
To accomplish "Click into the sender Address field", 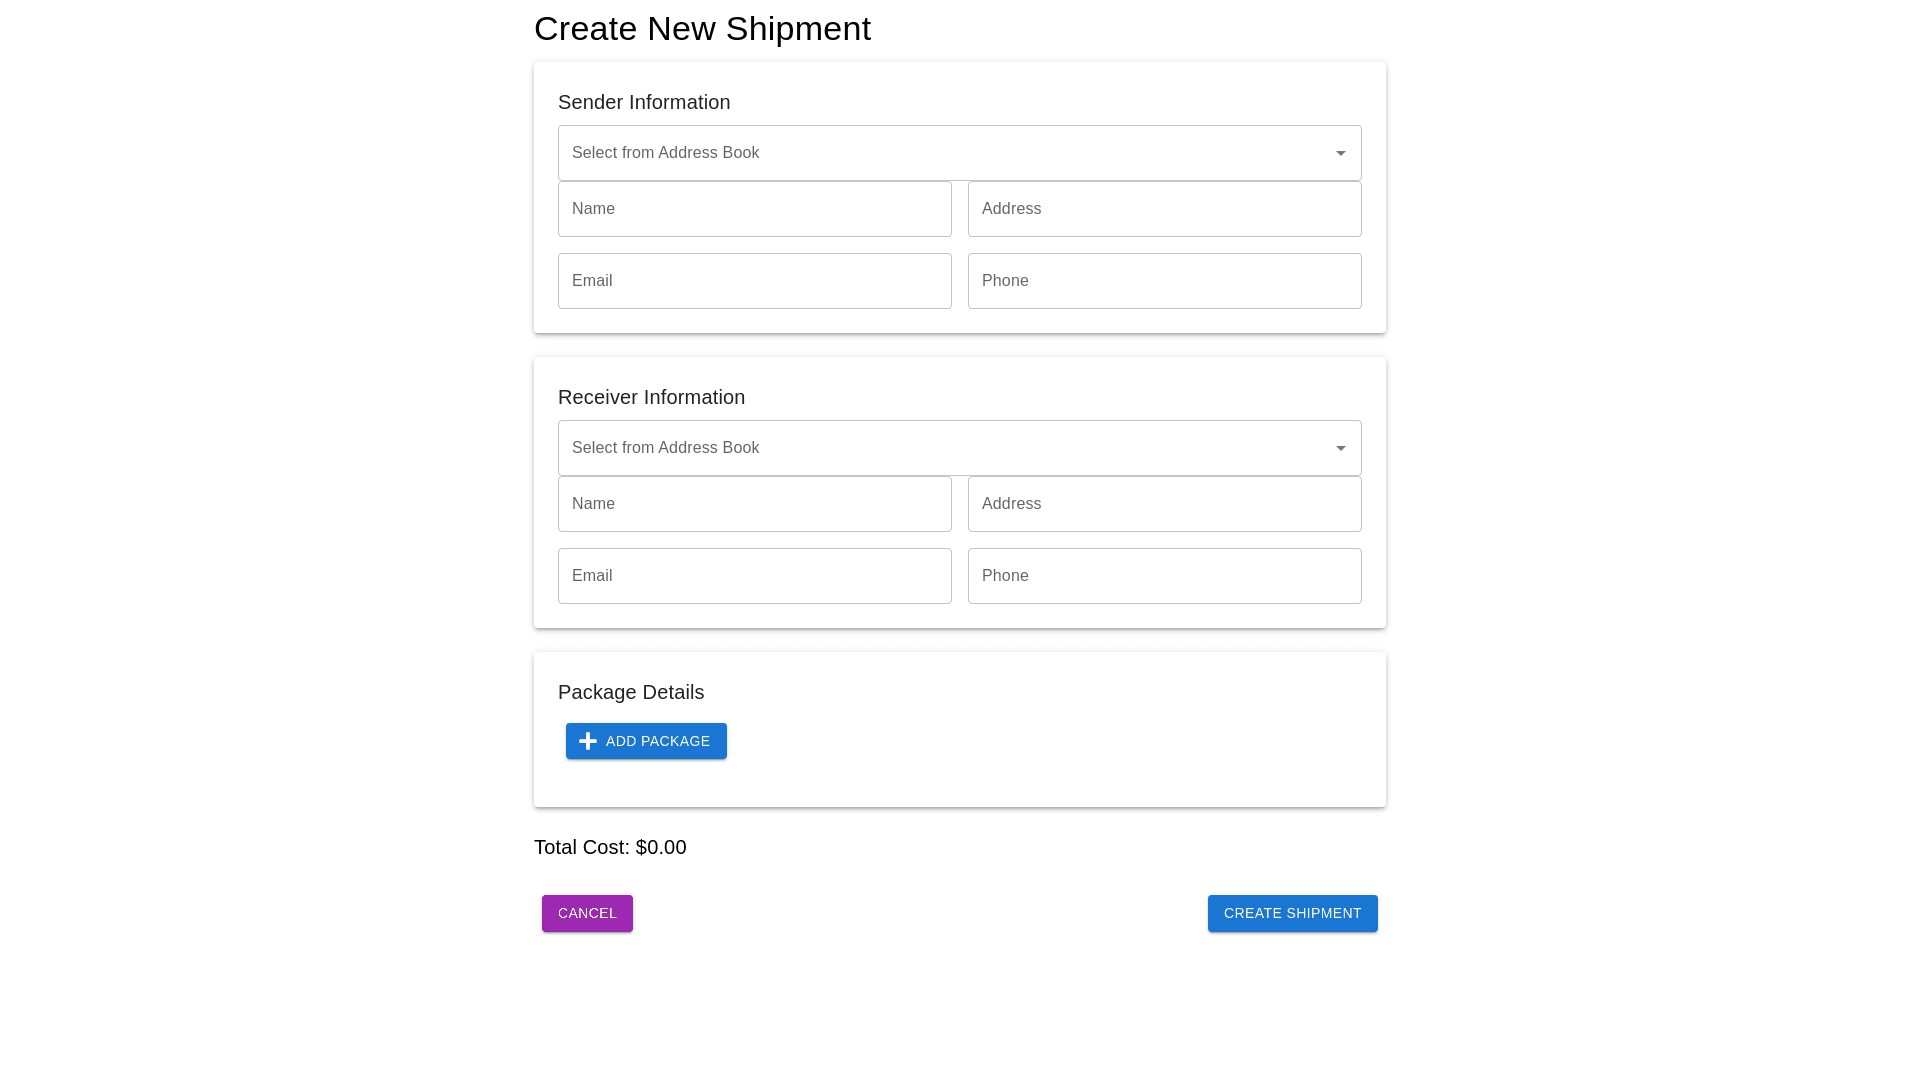I will (1164, 209).
